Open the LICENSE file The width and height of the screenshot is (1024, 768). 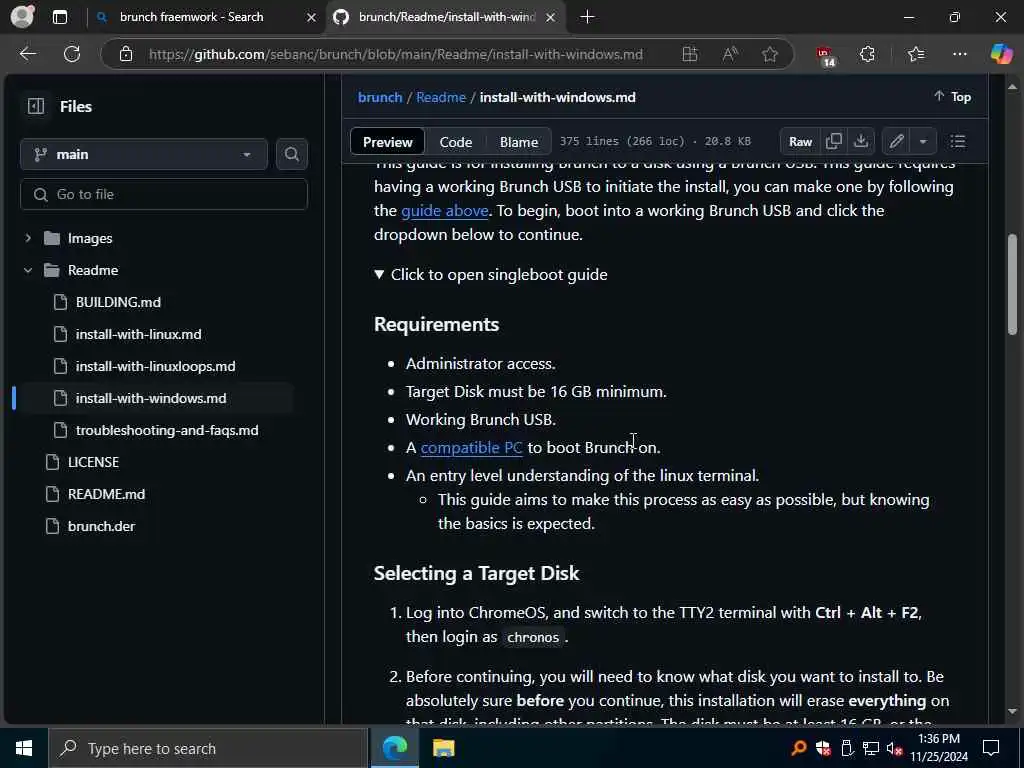(x=93, y=462)
